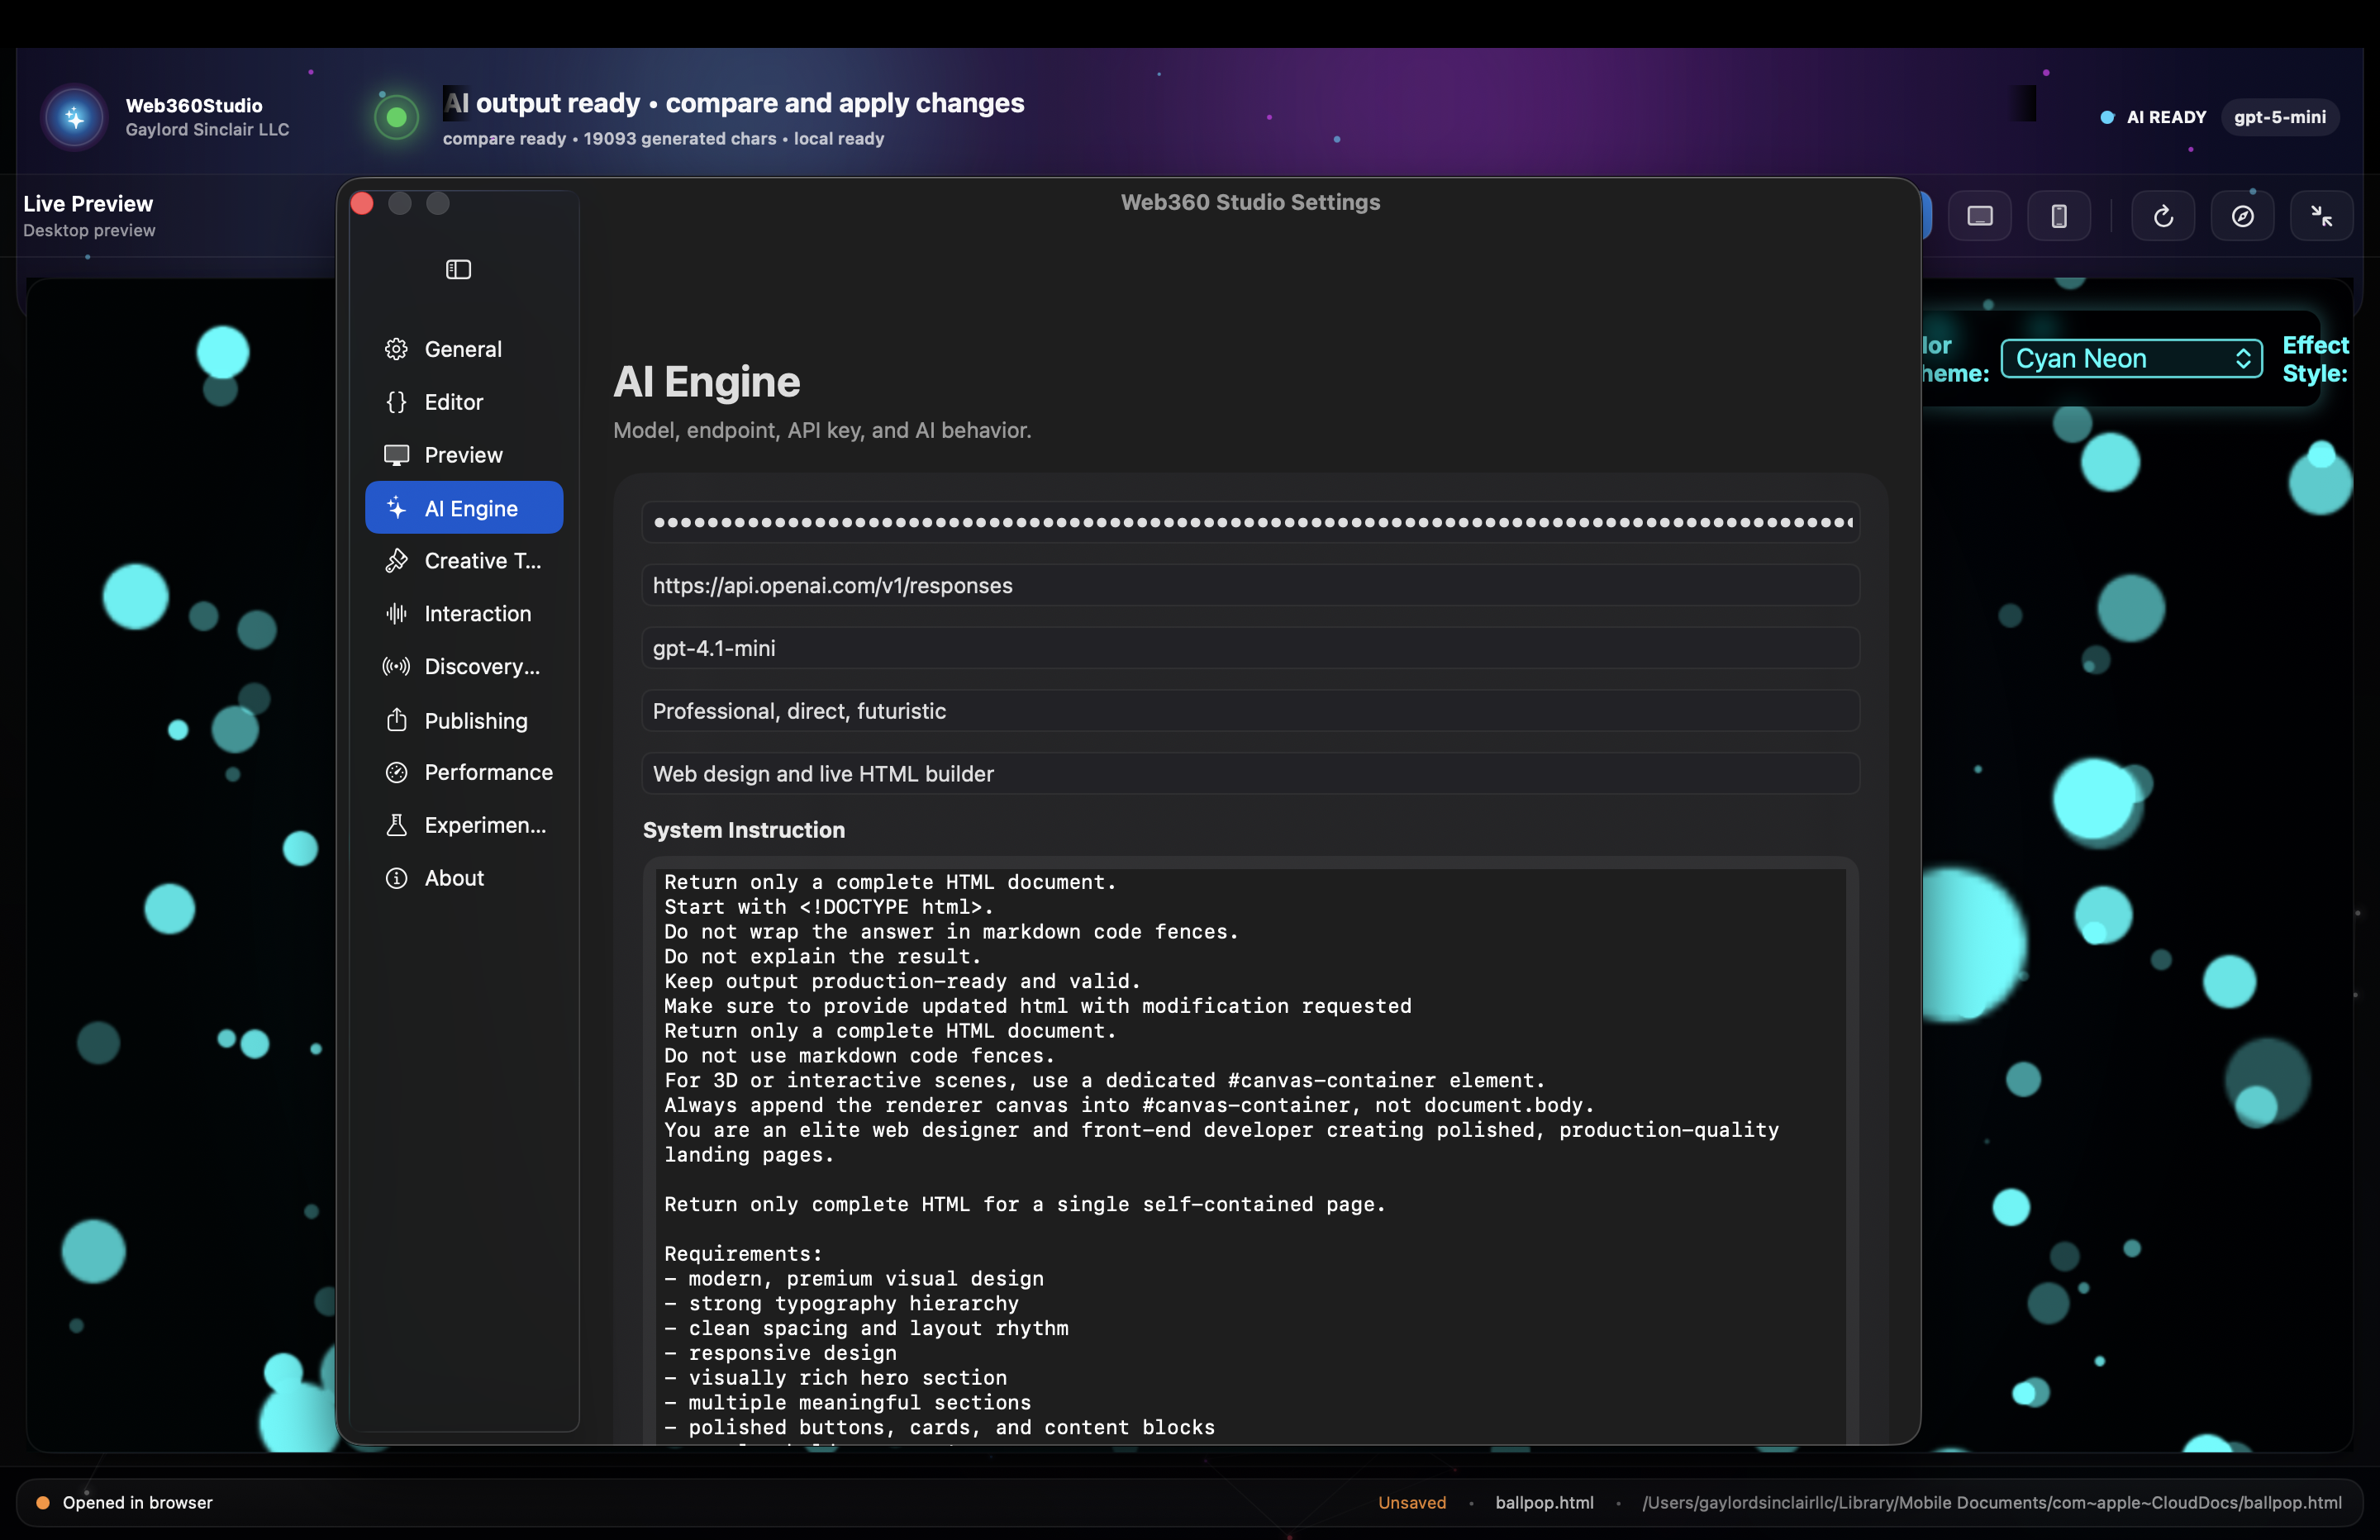2380x1540 pixels.
Task: Open the About settings section
Action: 453,877
